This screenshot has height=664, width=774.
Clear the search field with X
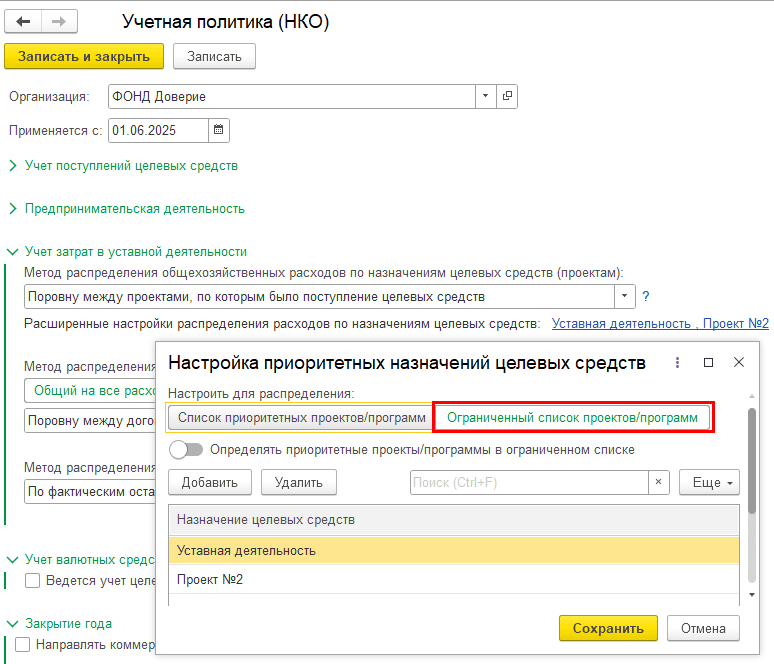[x=659, y=482]
